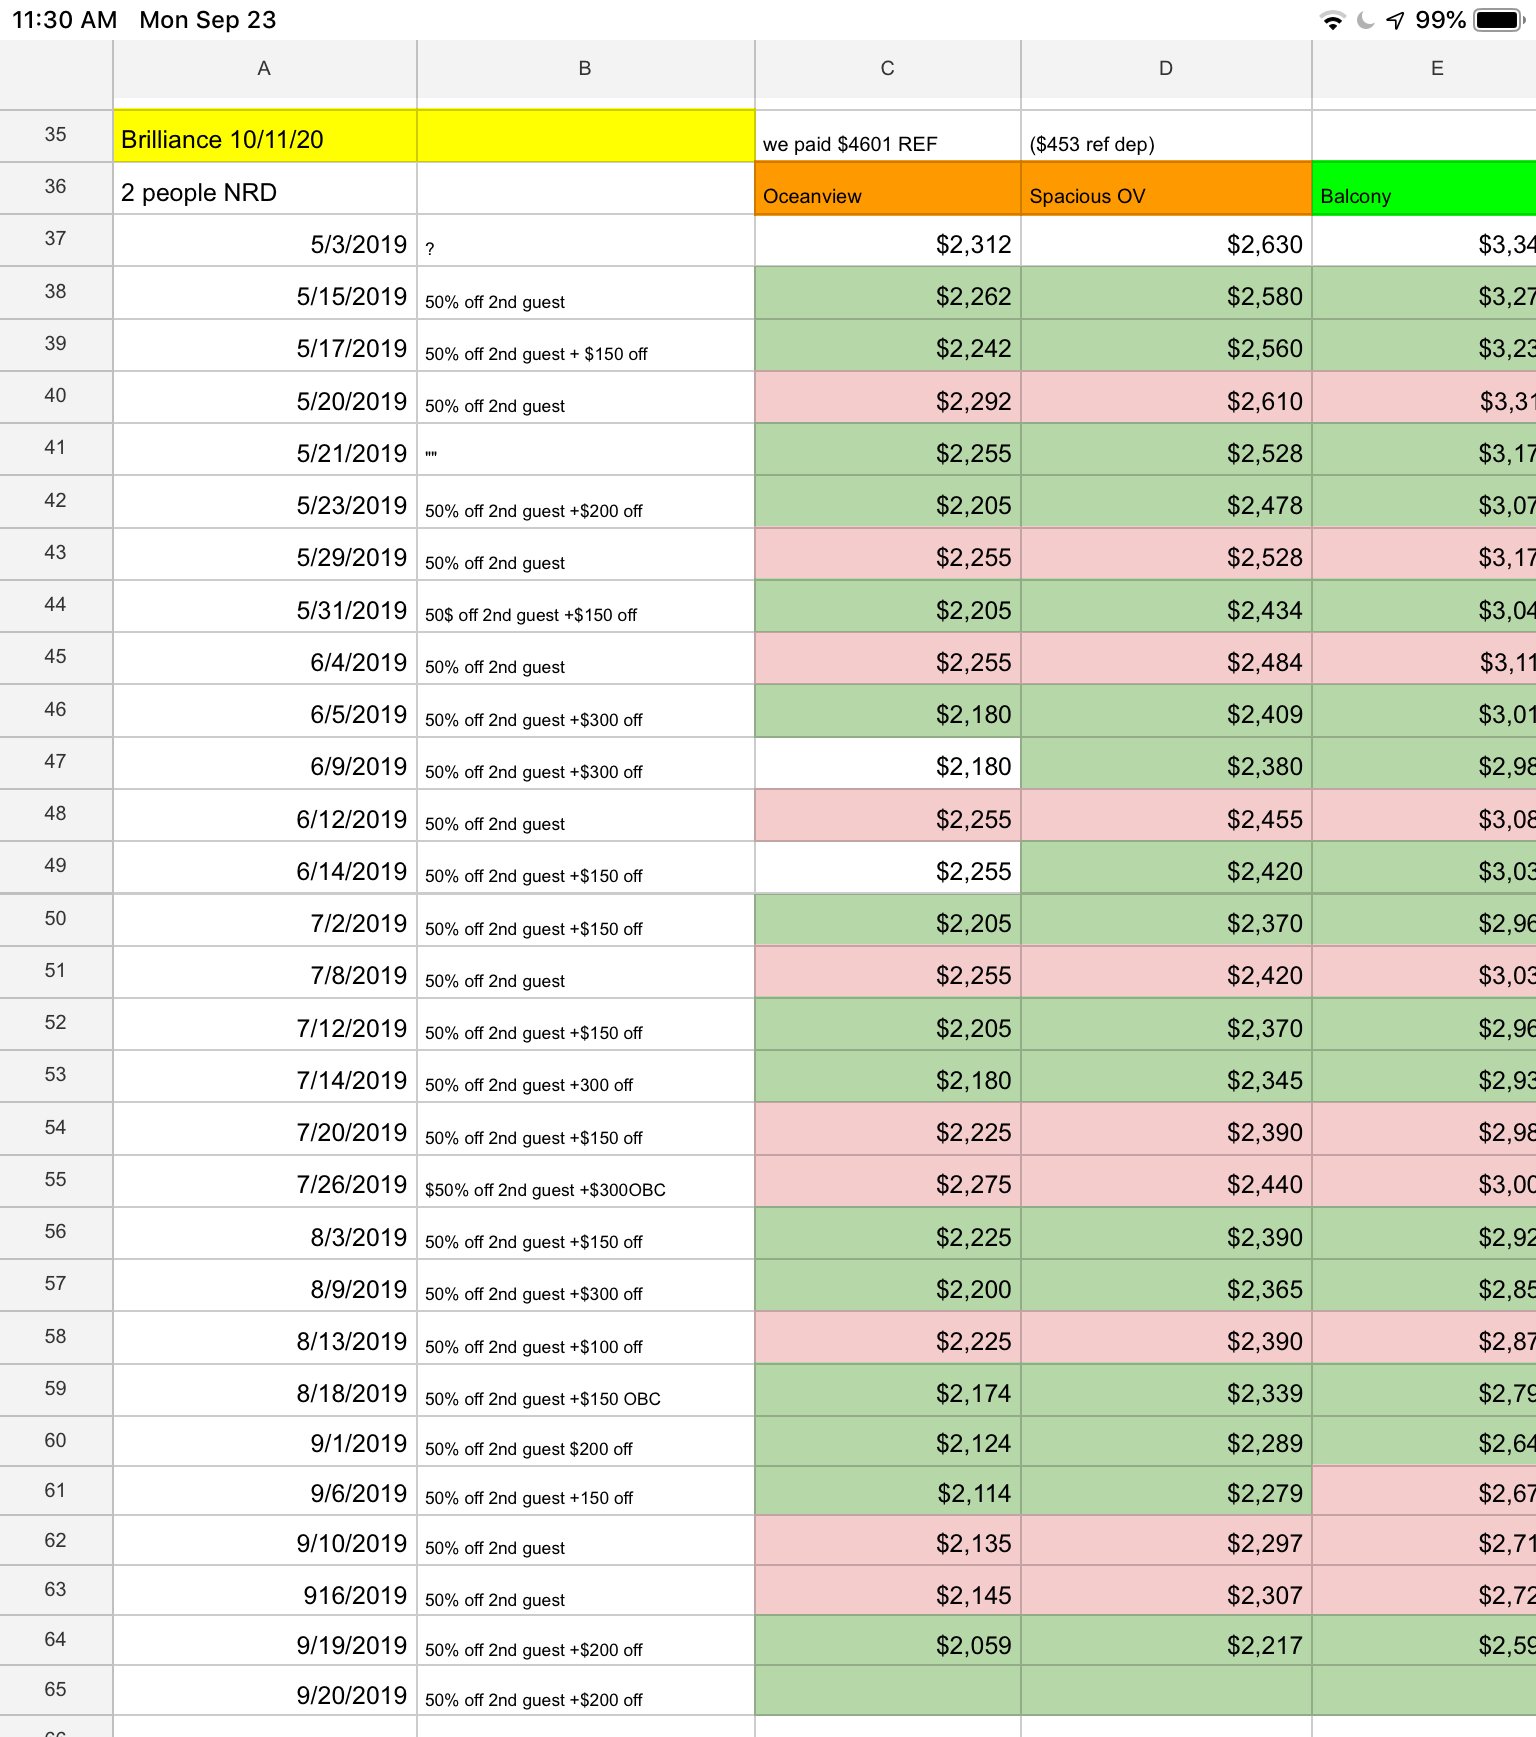Select '$50% off 2nd guest +$300OBC' note
Screen dimensions: 1536x1737
coord(586,1181)
